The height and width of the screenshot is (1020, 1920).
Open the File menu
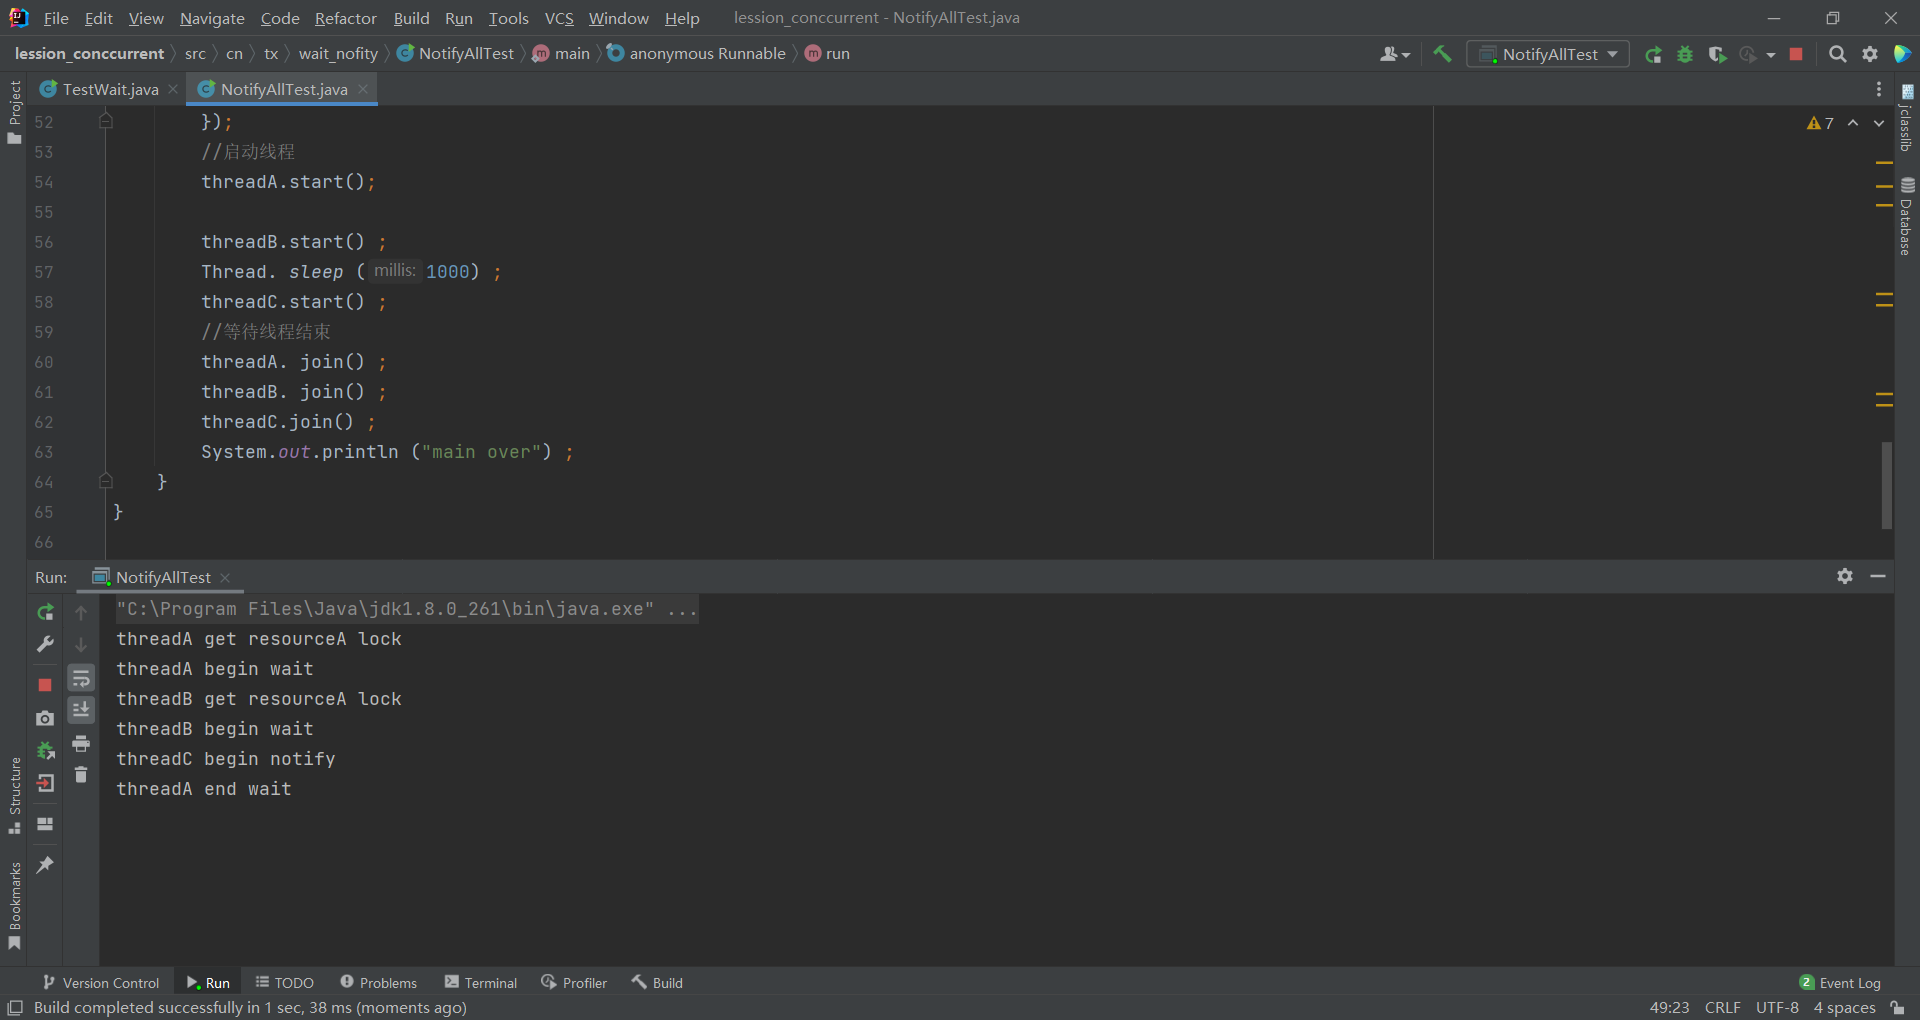[x=56, y=18]
